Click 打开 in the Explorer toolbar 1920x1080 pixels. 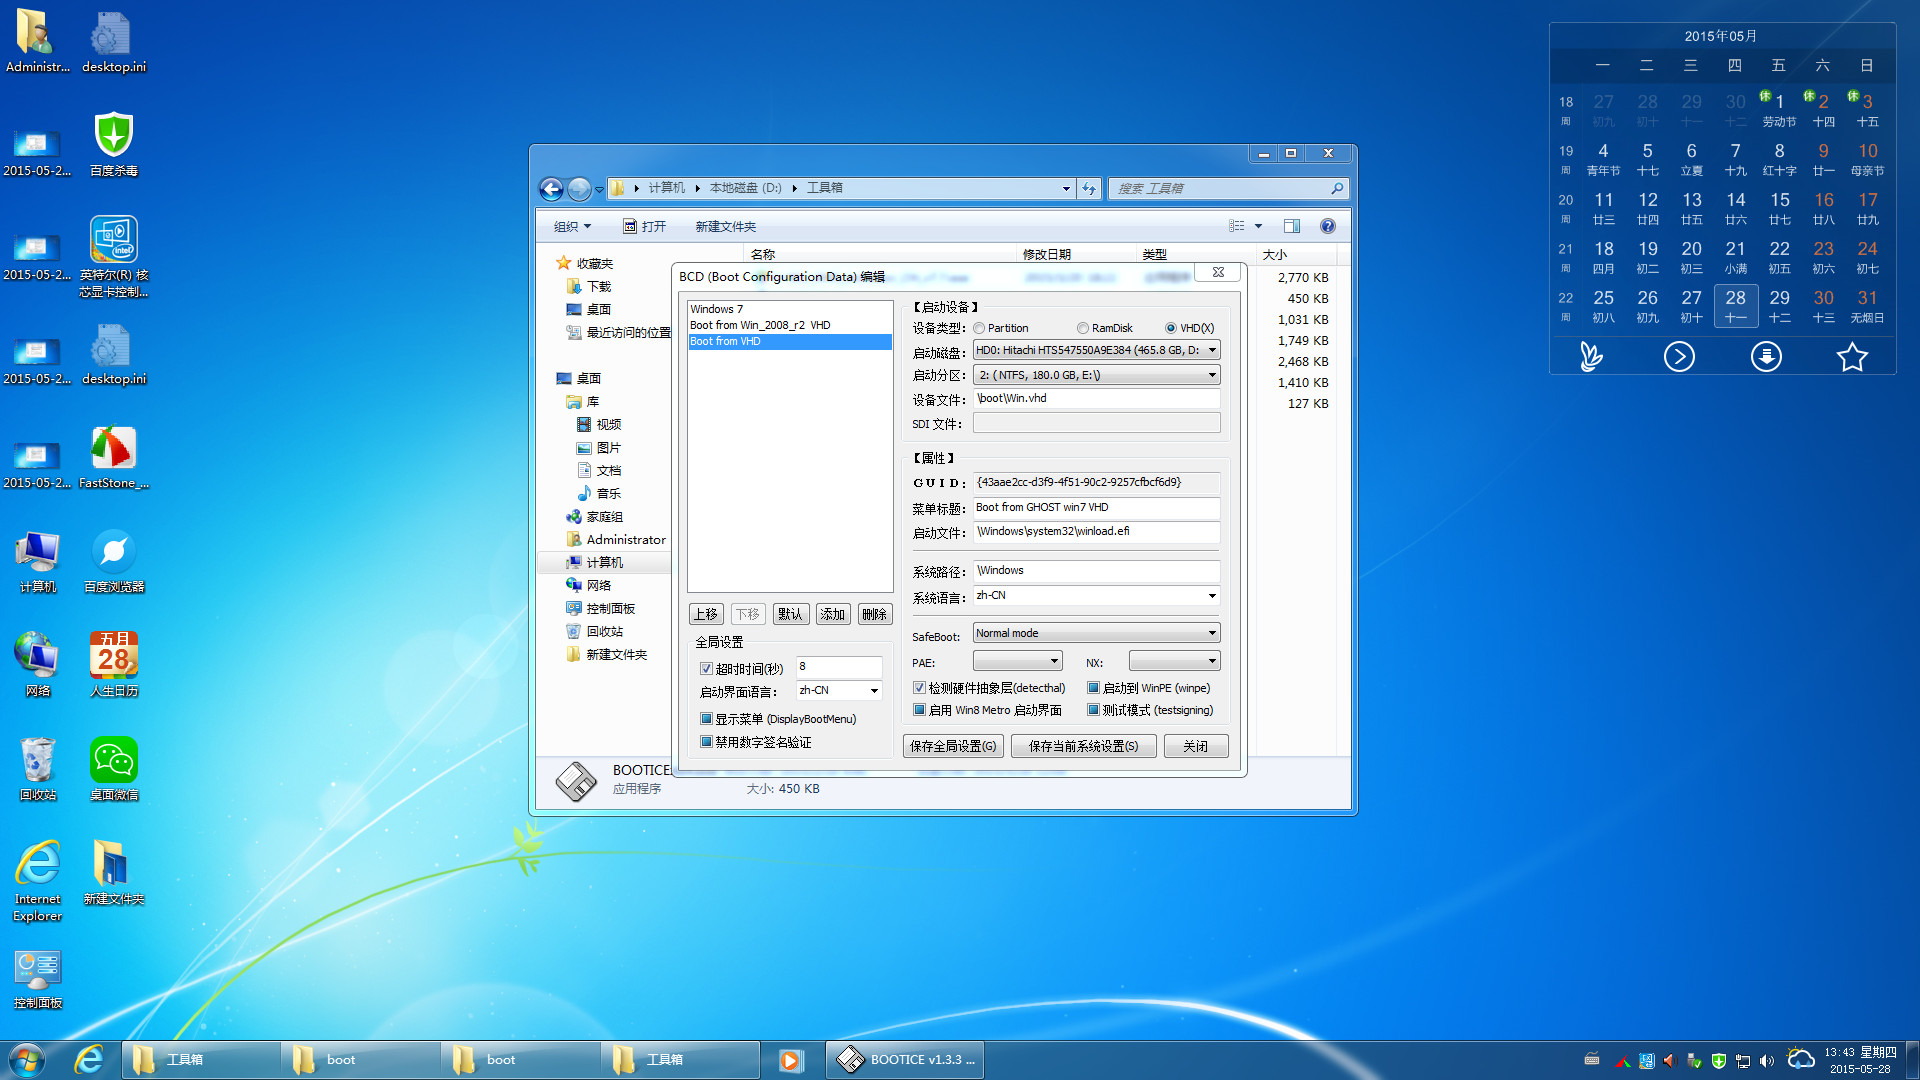pyautogui.click(x=645, y=227)
